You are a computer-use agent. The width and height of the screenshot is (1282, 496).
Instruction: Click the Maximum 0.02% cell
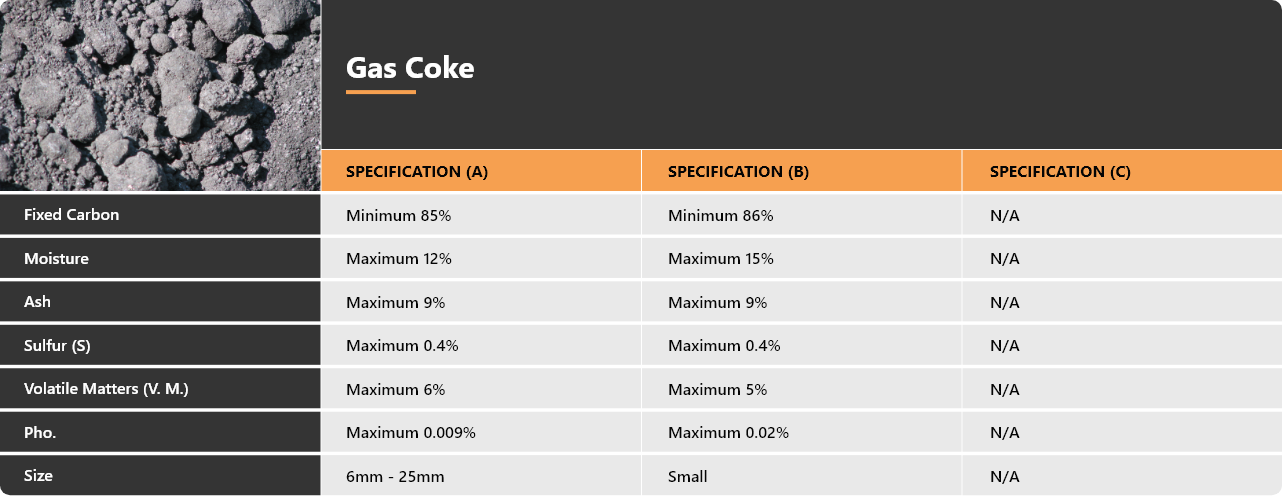(802, 433)
